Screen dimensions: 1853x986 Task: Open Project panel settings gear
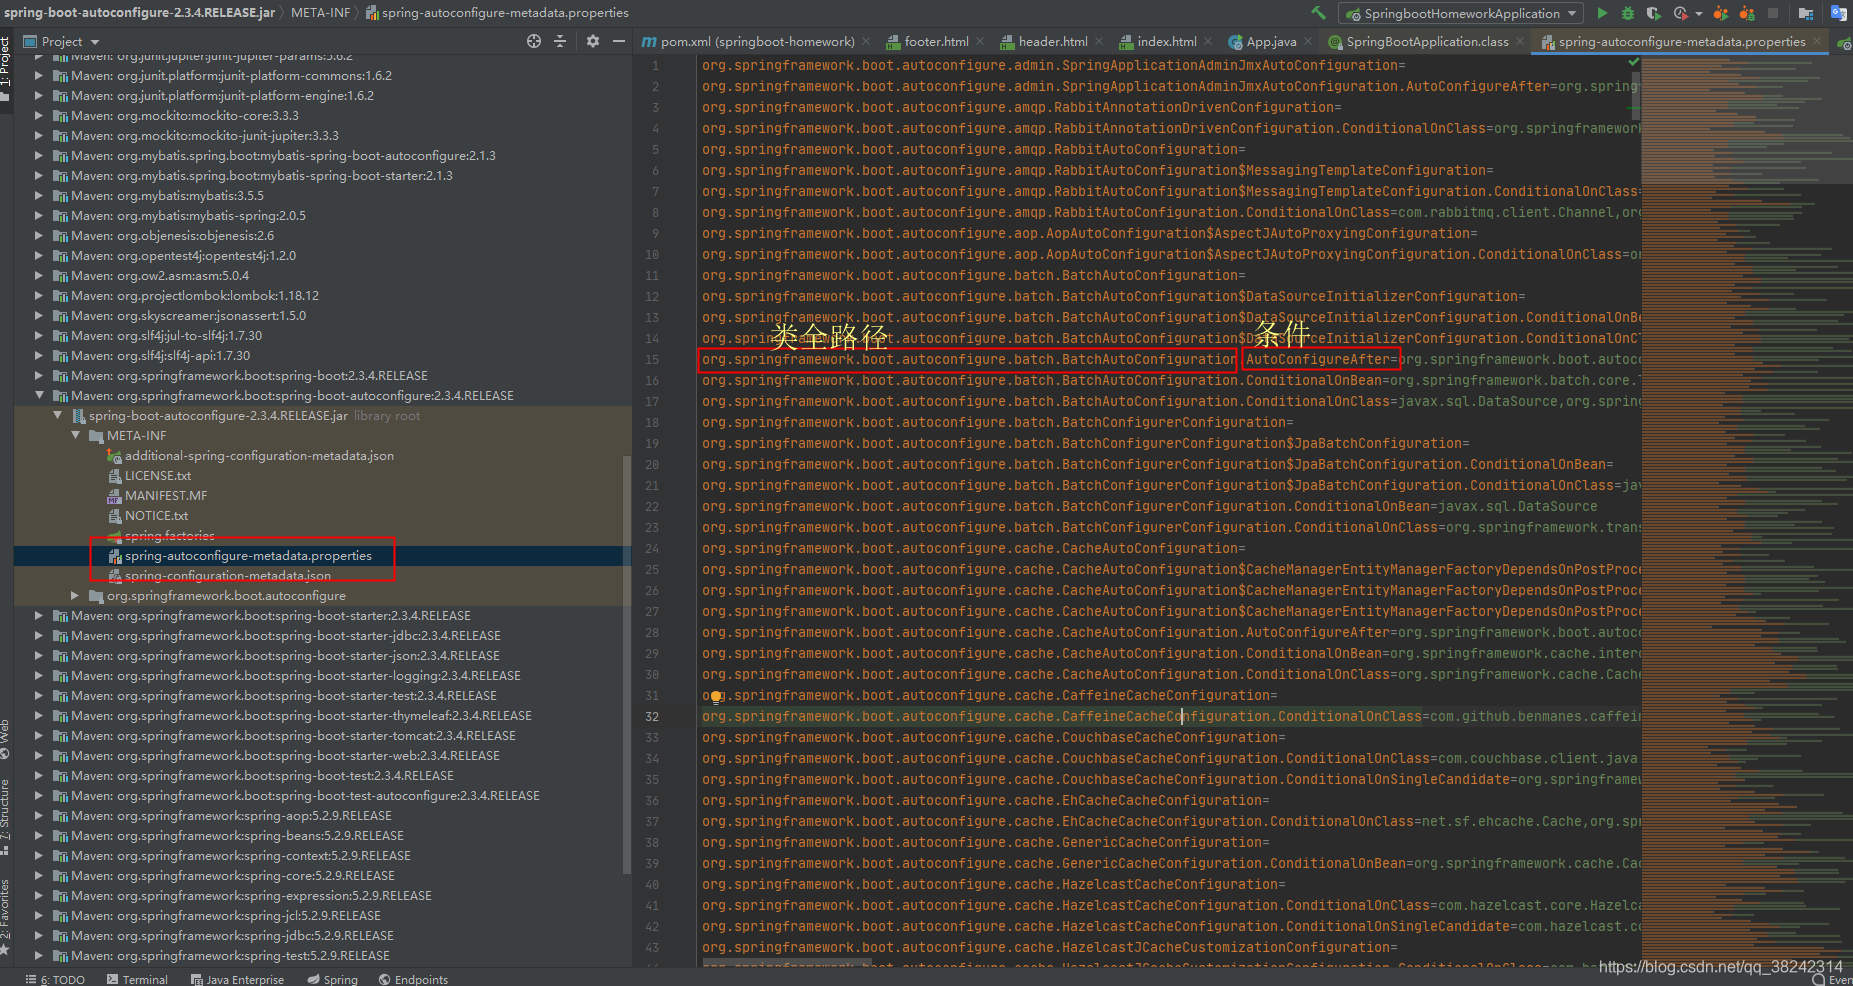pyautogui.click(x=593, y=41)
